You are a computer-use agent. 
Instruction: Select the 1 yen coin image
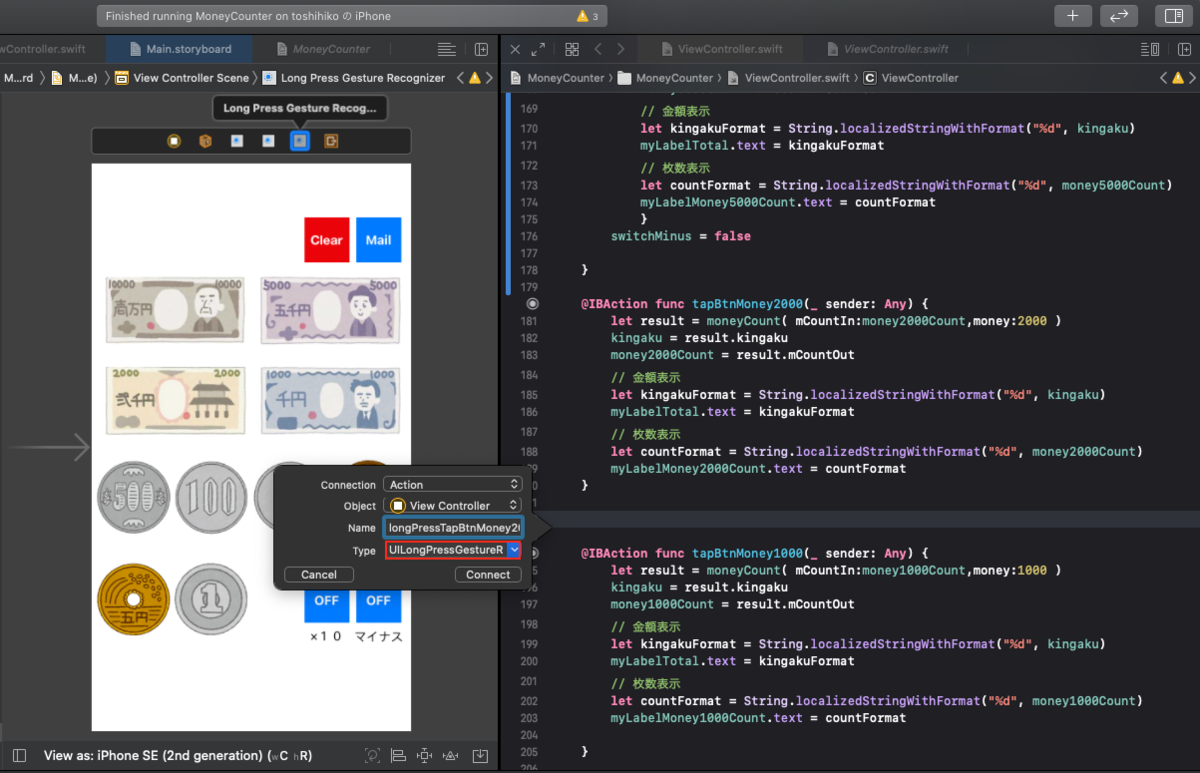tap(211, 599)
